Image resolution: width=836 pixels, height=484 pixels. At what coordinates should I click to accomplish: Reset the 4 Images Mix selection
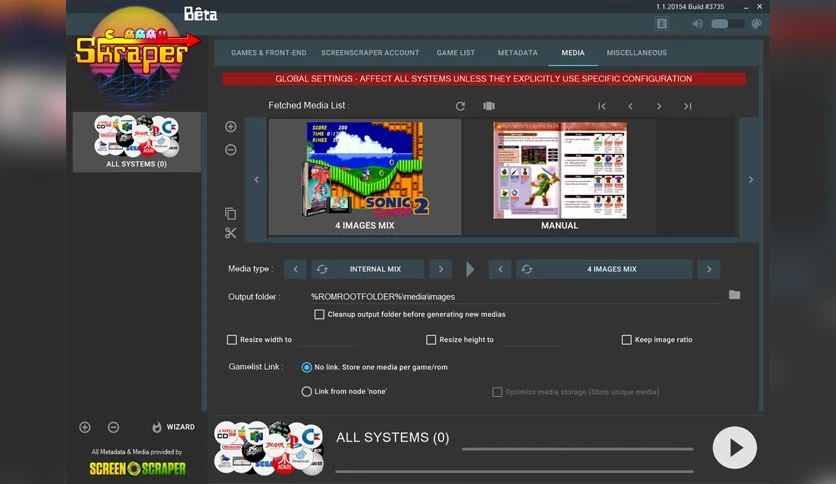click(x=527, y=269)
